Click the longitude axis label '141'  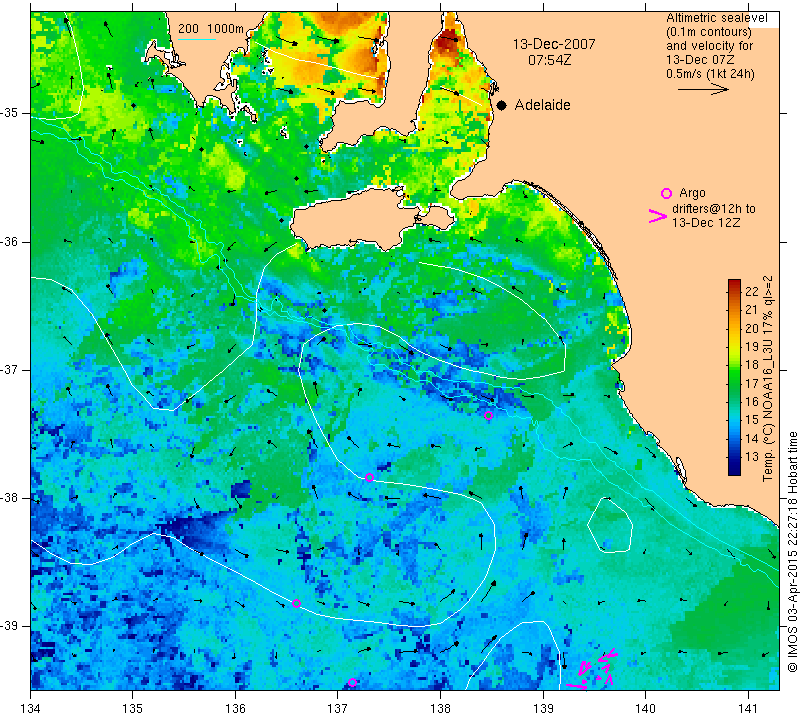click(748, 709)
